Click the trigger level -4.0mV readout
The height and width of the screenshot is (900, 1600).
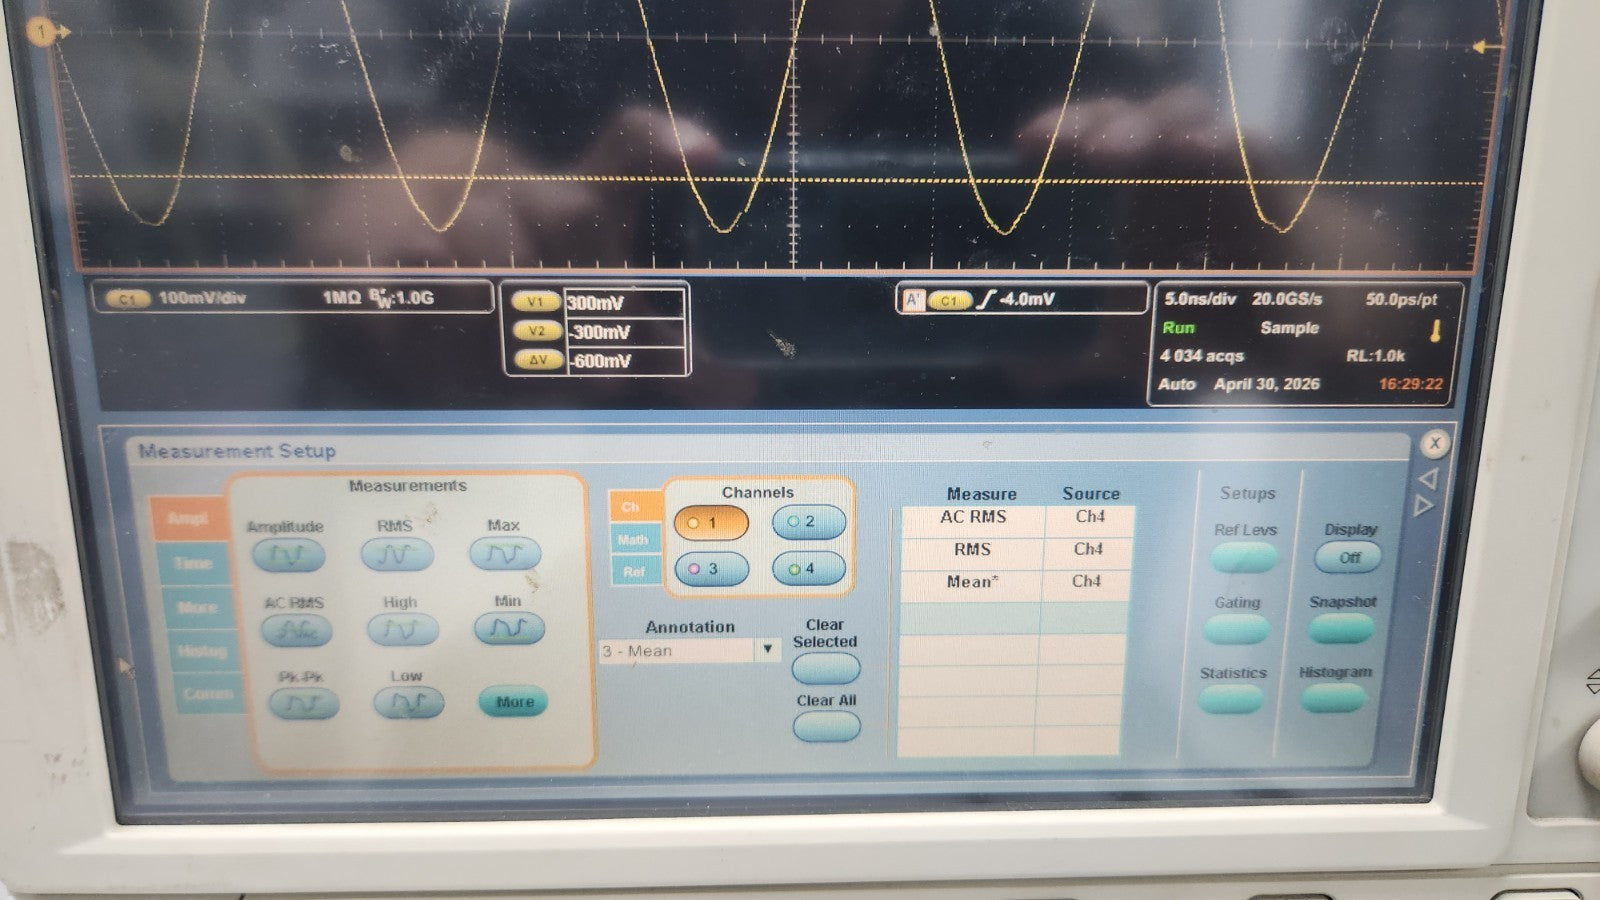click(x=1026, y=298)
